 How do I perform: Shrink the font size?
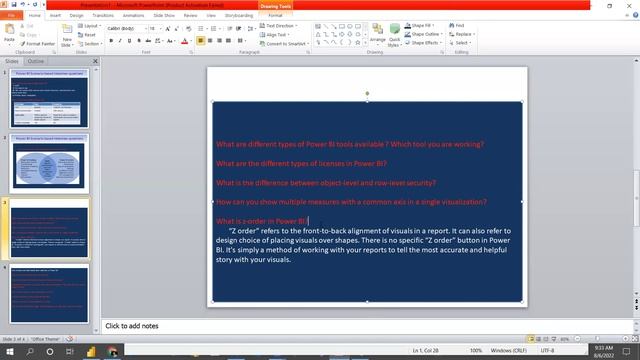[176, 29]
